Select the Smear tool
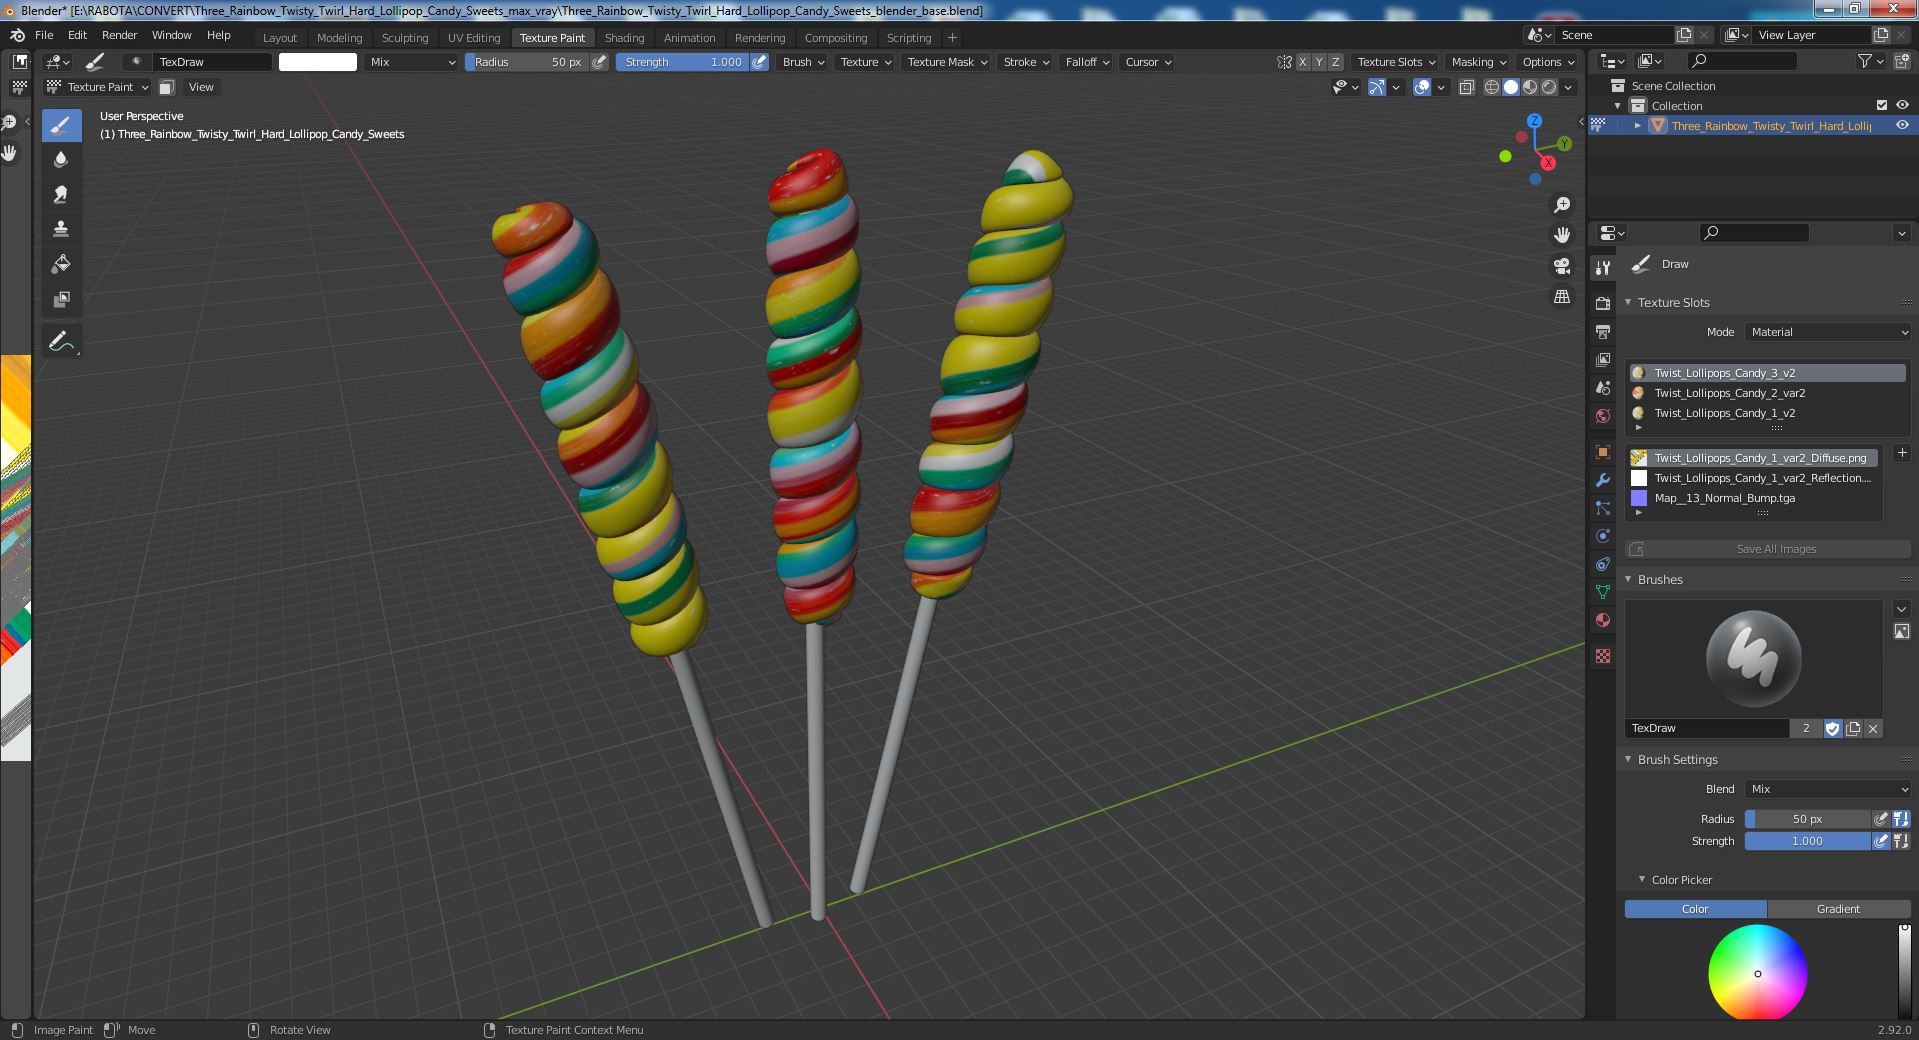This screenshot has width=1919, height=1040. coord(61,194)
